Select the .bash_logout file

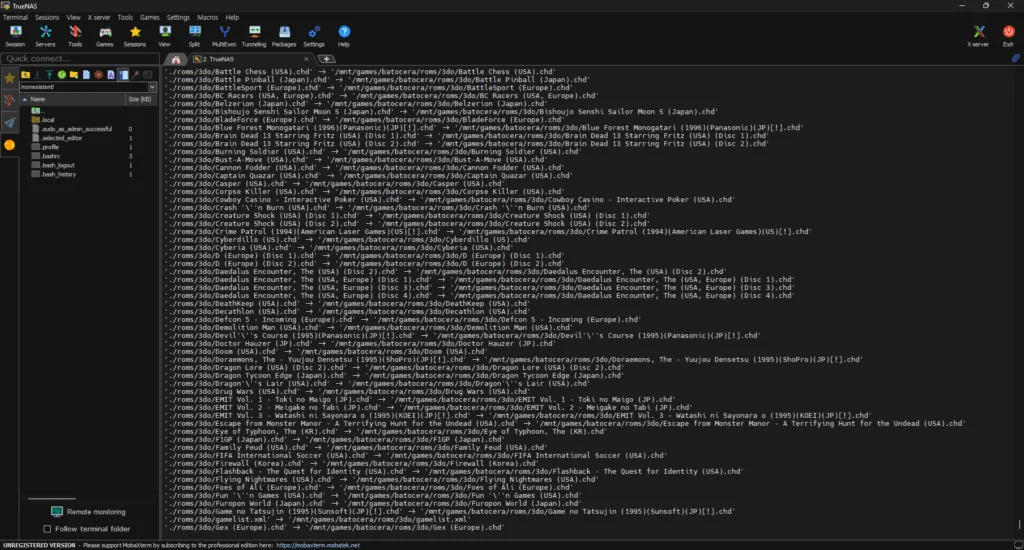53,166
